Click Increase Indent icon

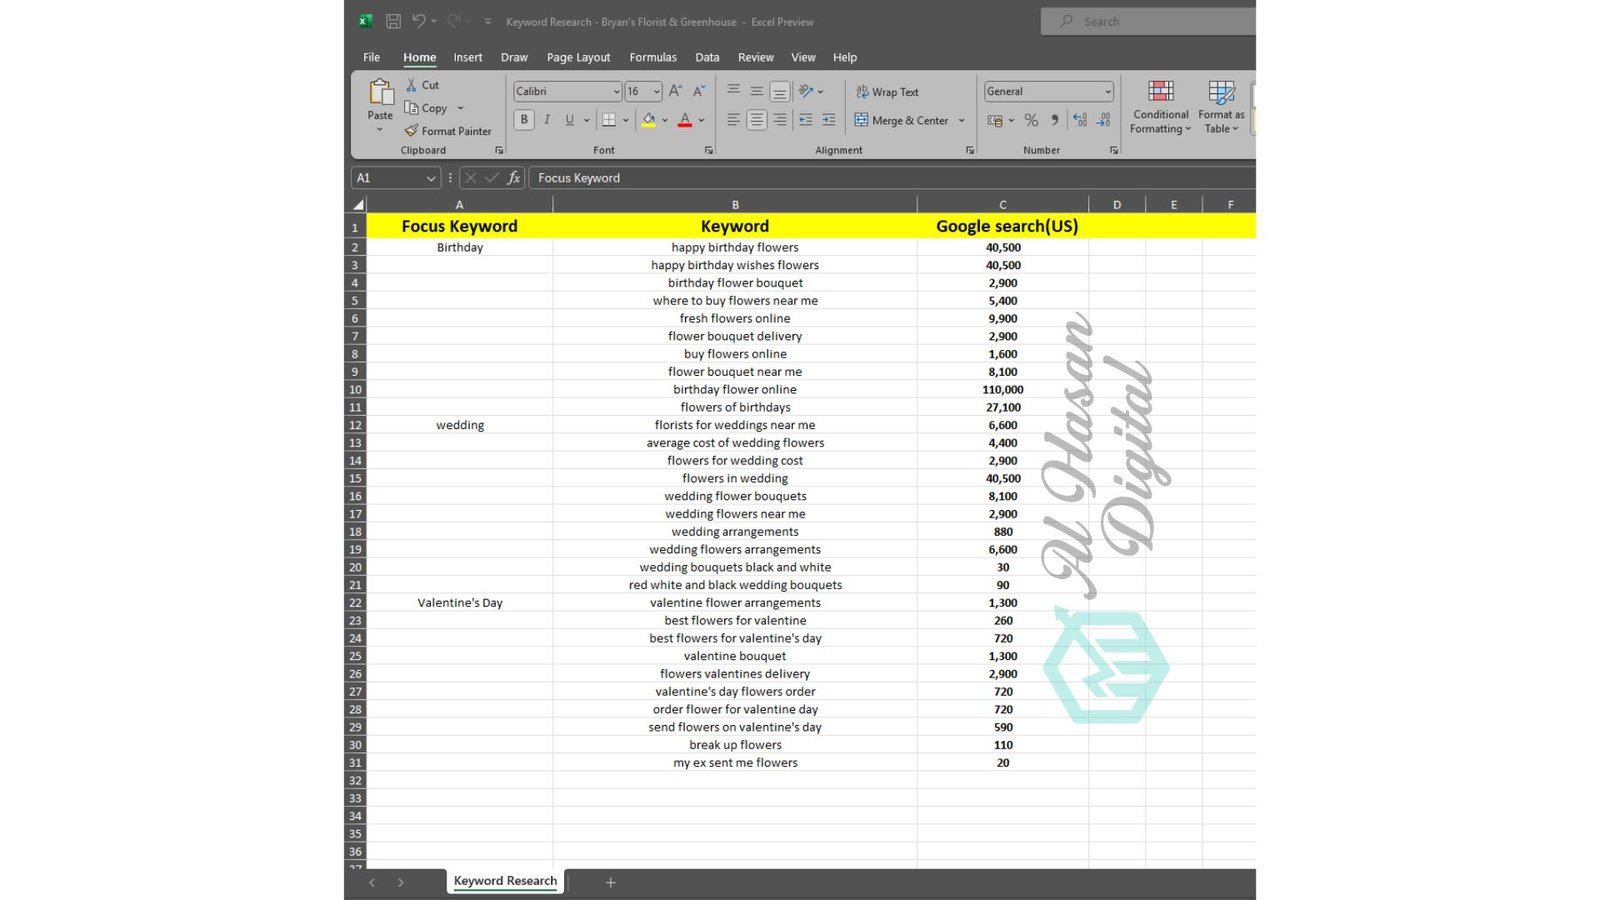click(829, 120)
